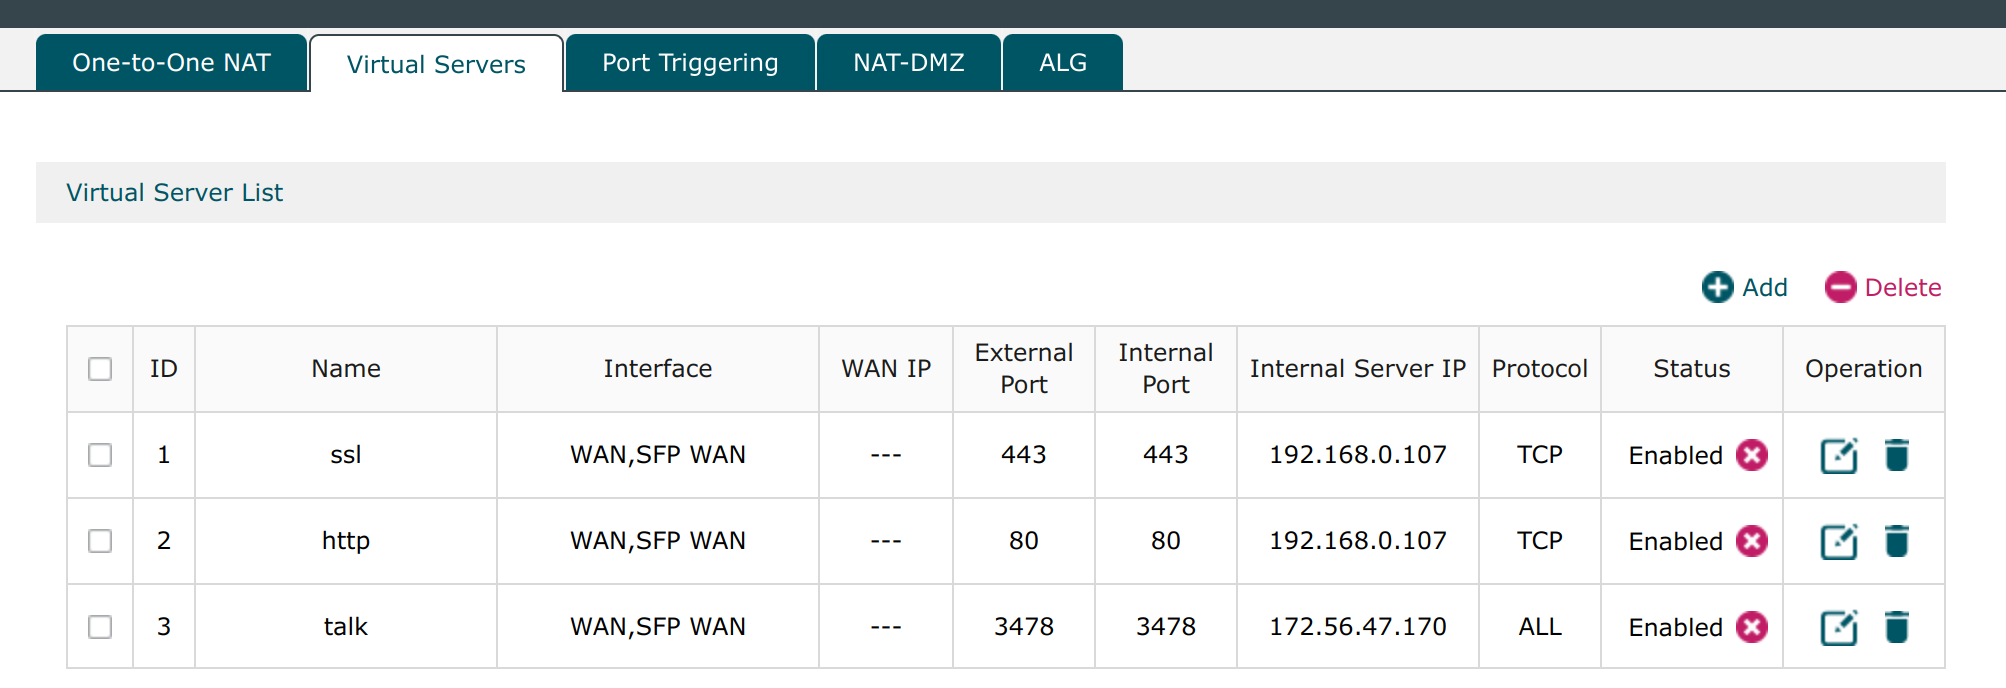Remove the http entry with trash icon
Viewport: 2006px width, 688px height.
click(1896, 541)
